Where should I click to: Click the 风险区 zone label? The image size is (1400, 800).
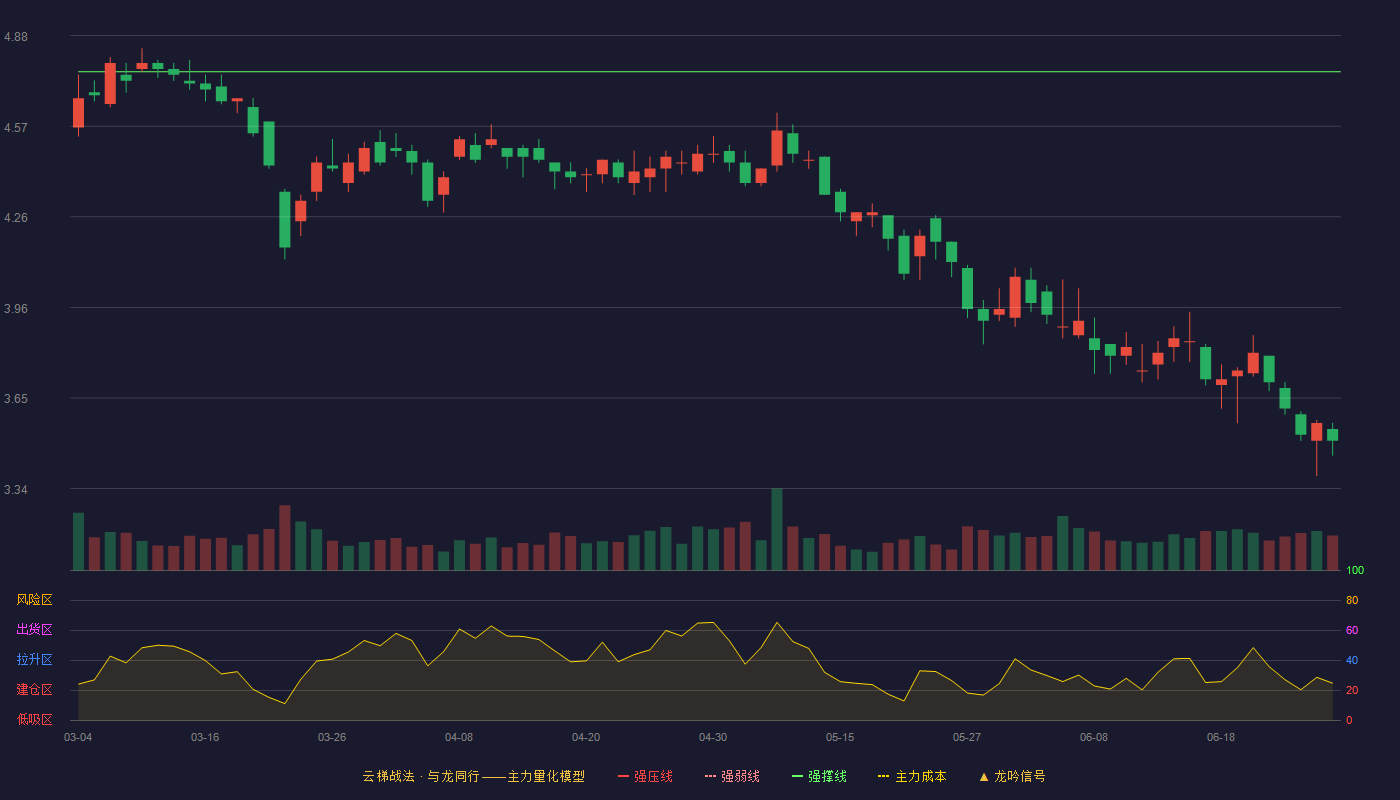pyautogui.click(x=34, y=600)
